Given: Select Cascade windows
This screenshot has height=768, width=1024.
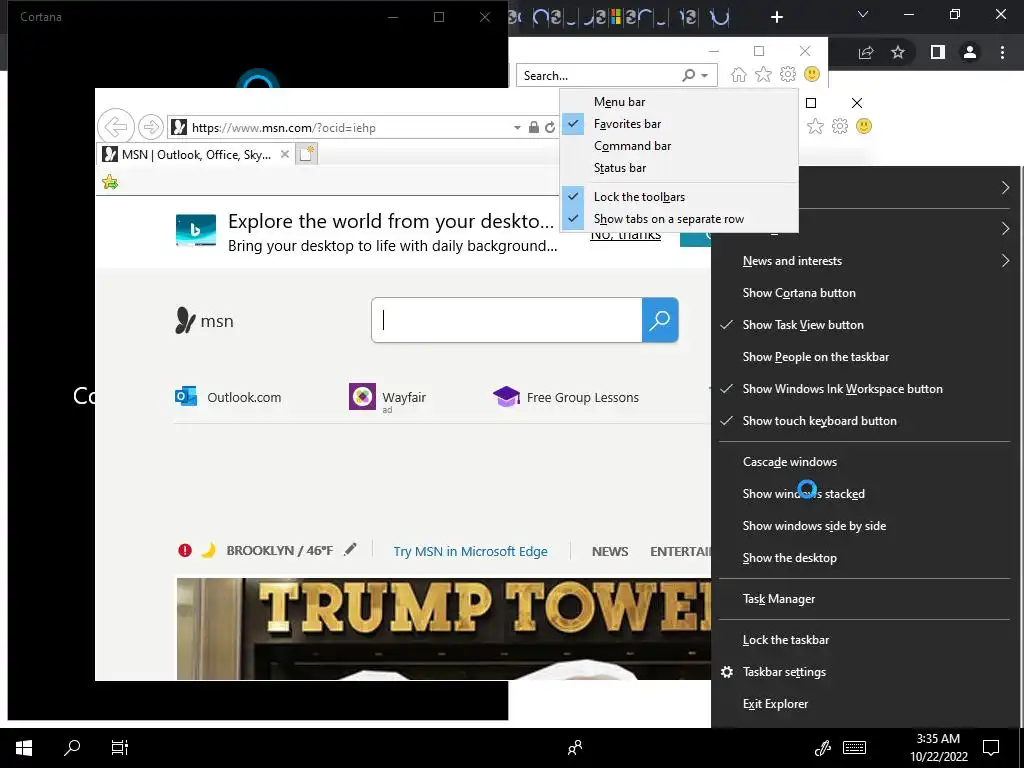Looking at the screenshot, I should tap(865, 462).
